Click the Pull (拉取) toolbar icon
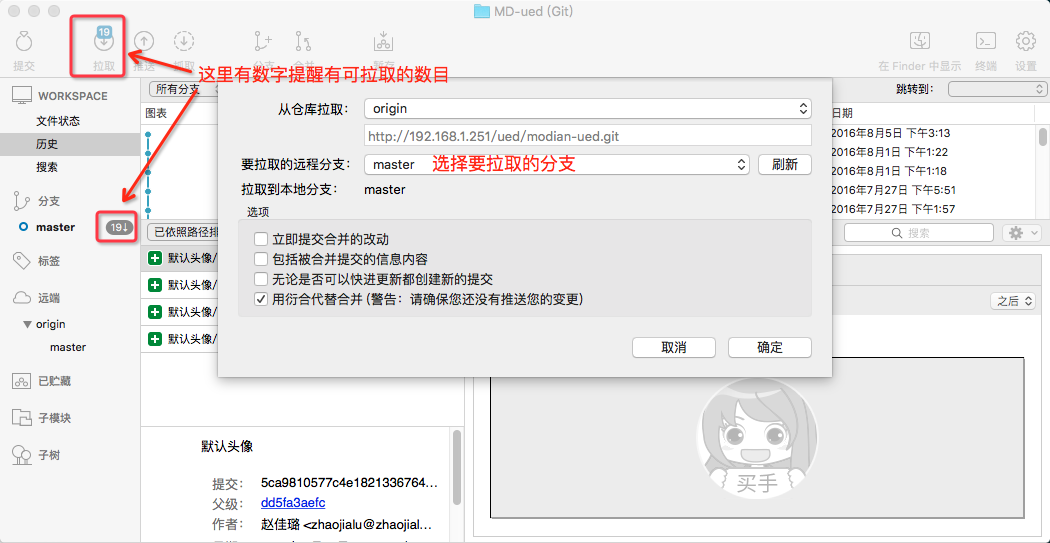Image resolution: width=1050 pixels, height=543 pixels. pyautogui.click(x=104, y=40)
